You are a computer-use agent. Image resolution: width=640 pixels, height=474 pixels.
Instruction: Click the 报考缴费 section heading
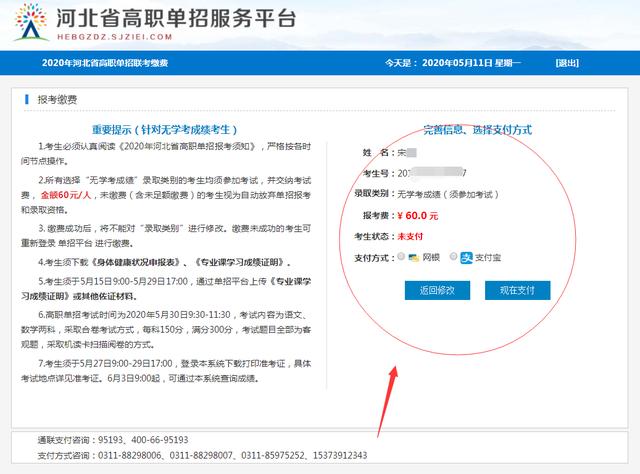tap(57, 100)
